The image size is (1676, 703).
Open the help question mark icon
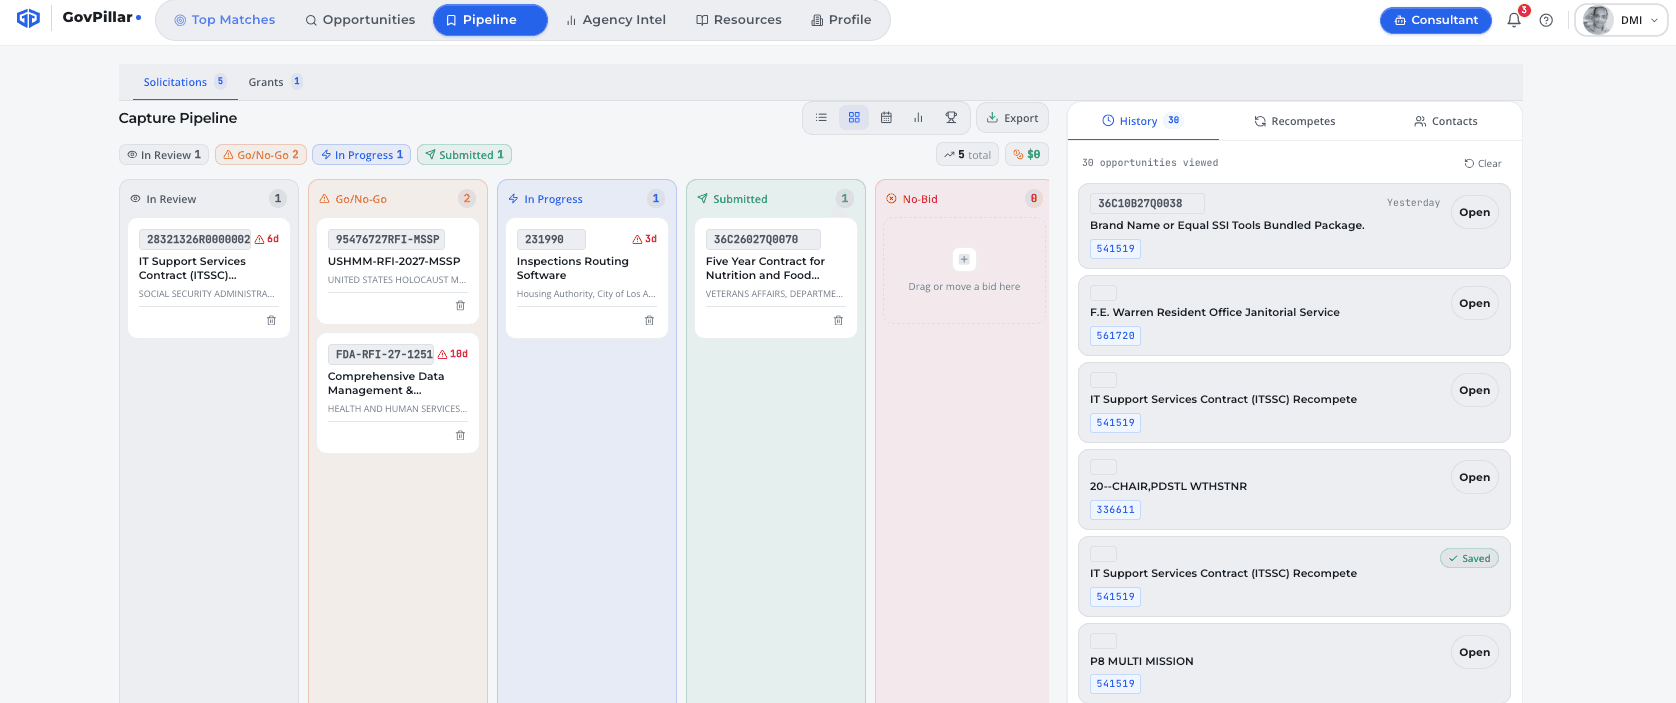pyautogui.click(x=1546, y=20)
